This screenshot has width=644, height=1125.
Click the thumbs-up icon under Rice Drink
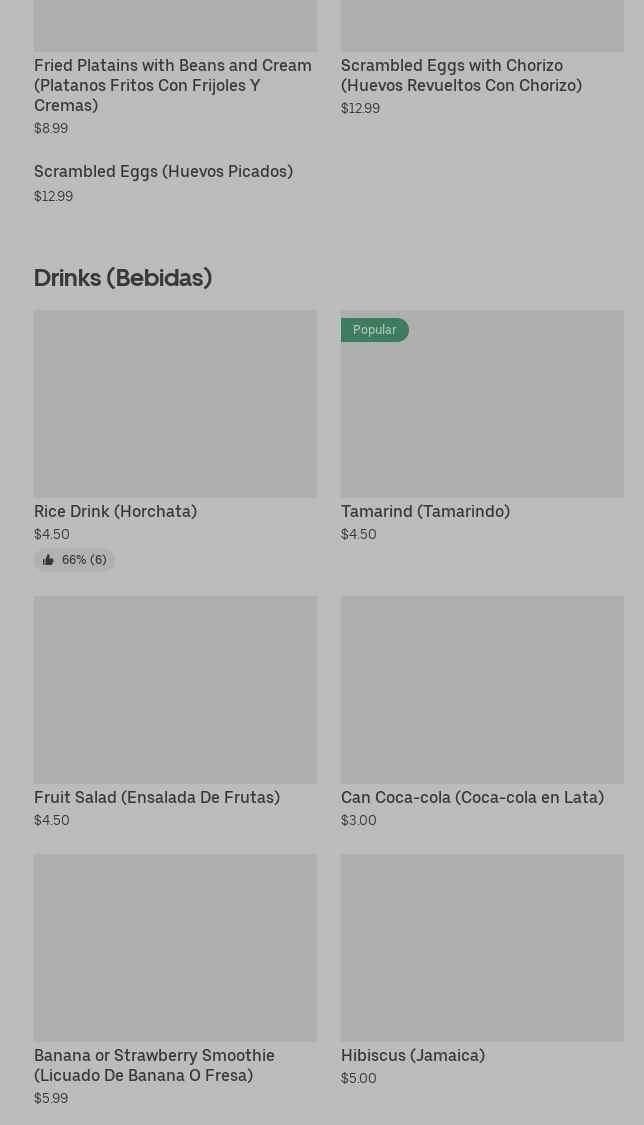pos(48,560)
